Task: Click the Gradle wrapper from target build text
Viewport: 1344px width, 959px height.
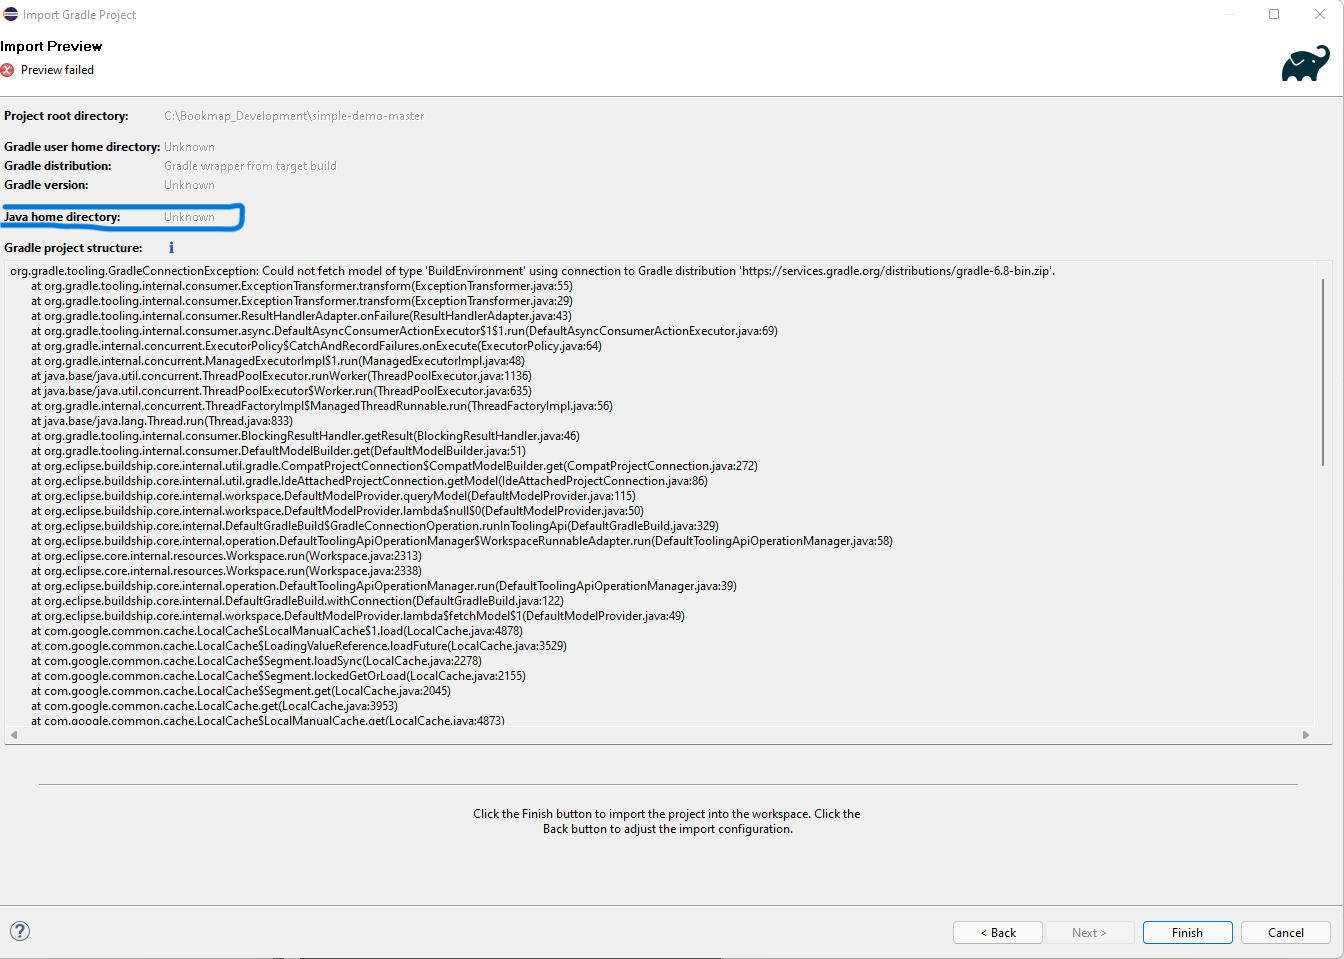Action: (250, 166)
